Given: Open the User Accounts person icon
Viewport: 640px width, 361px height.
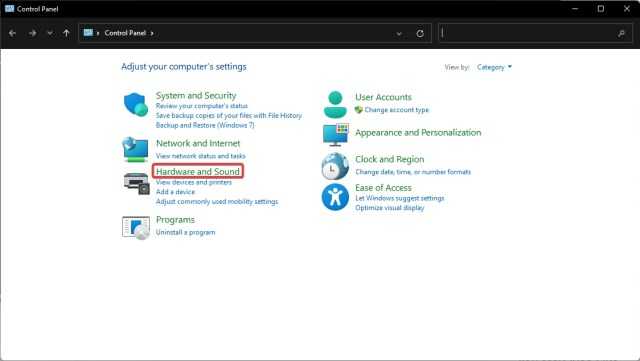Looking at the screenshot, I should pos(335,105).
